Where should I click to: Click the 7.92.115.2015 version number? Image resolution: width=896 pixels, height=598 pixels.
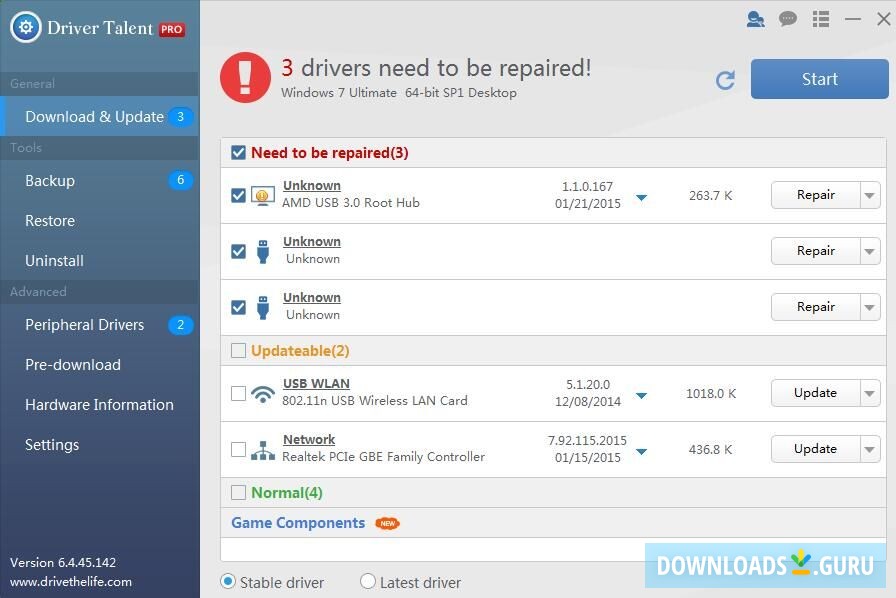click(587, 441)
